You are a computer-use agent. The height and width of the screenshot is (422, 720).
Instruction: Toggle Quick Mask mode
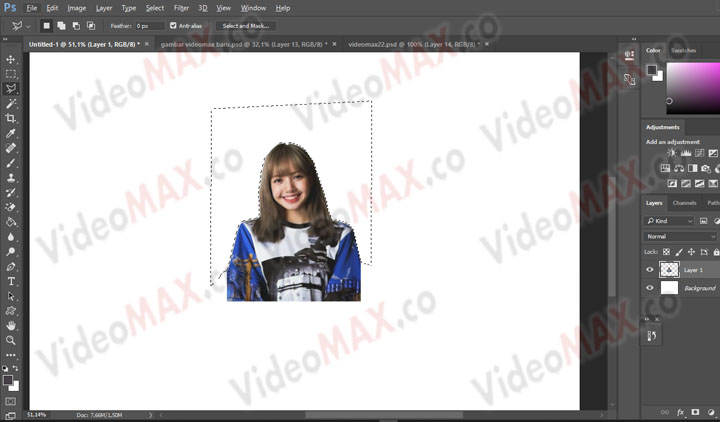(11, 402)
